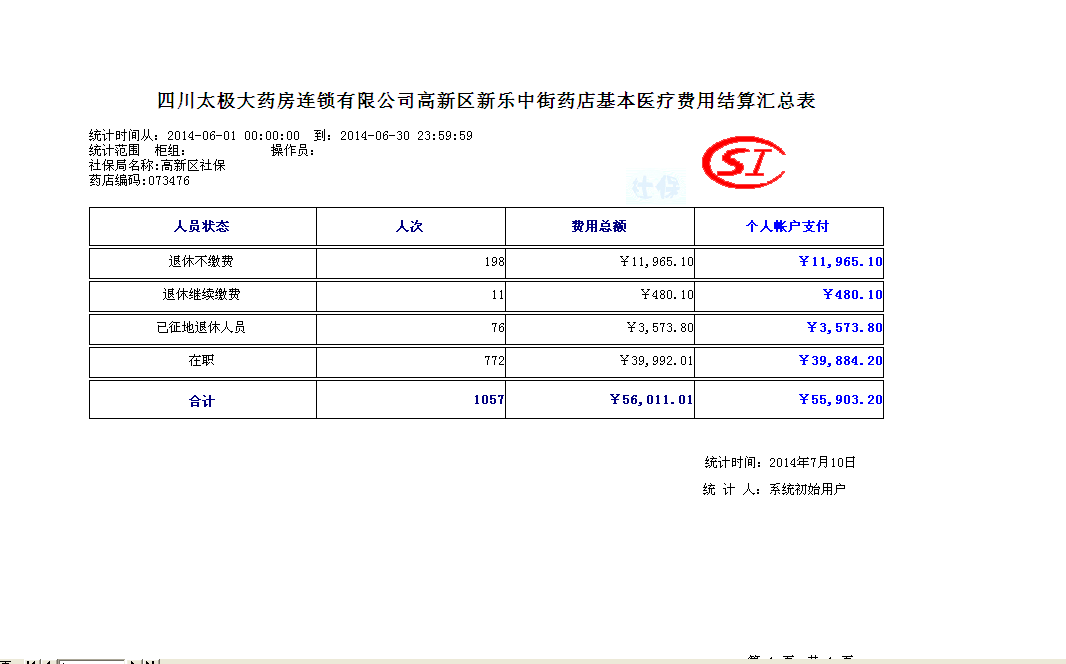Click the total 人次 value 1057

[x=489, y=400]
